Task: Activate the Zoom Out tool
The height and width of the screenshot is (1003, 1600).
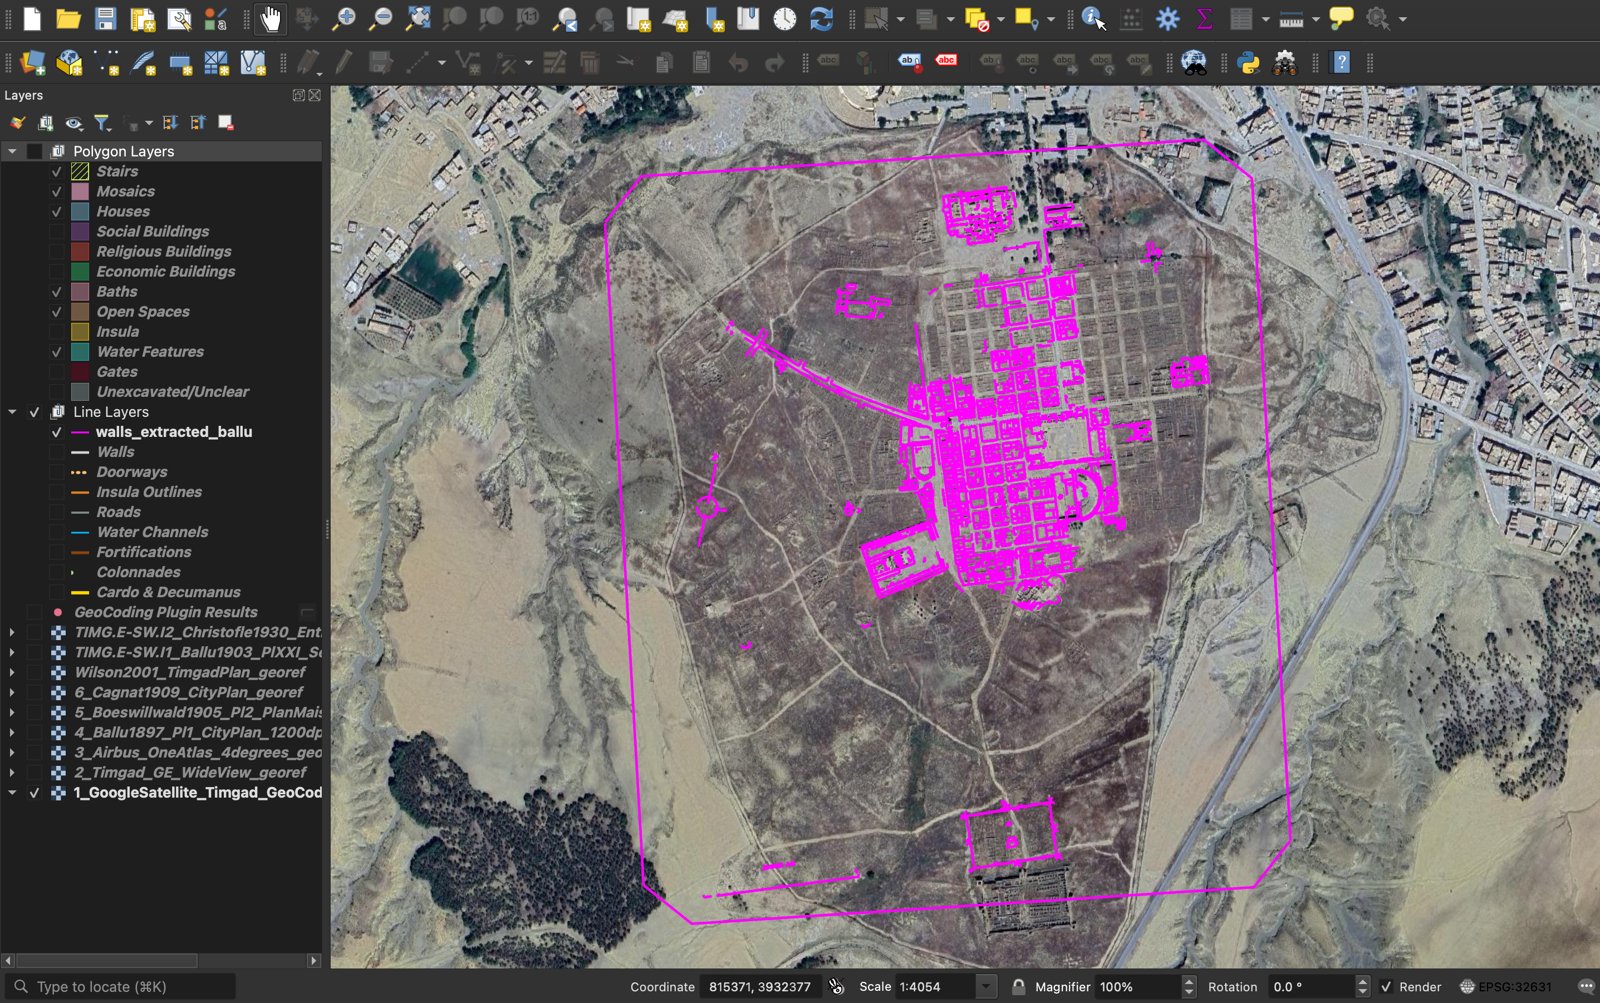Action: [380, 18]
